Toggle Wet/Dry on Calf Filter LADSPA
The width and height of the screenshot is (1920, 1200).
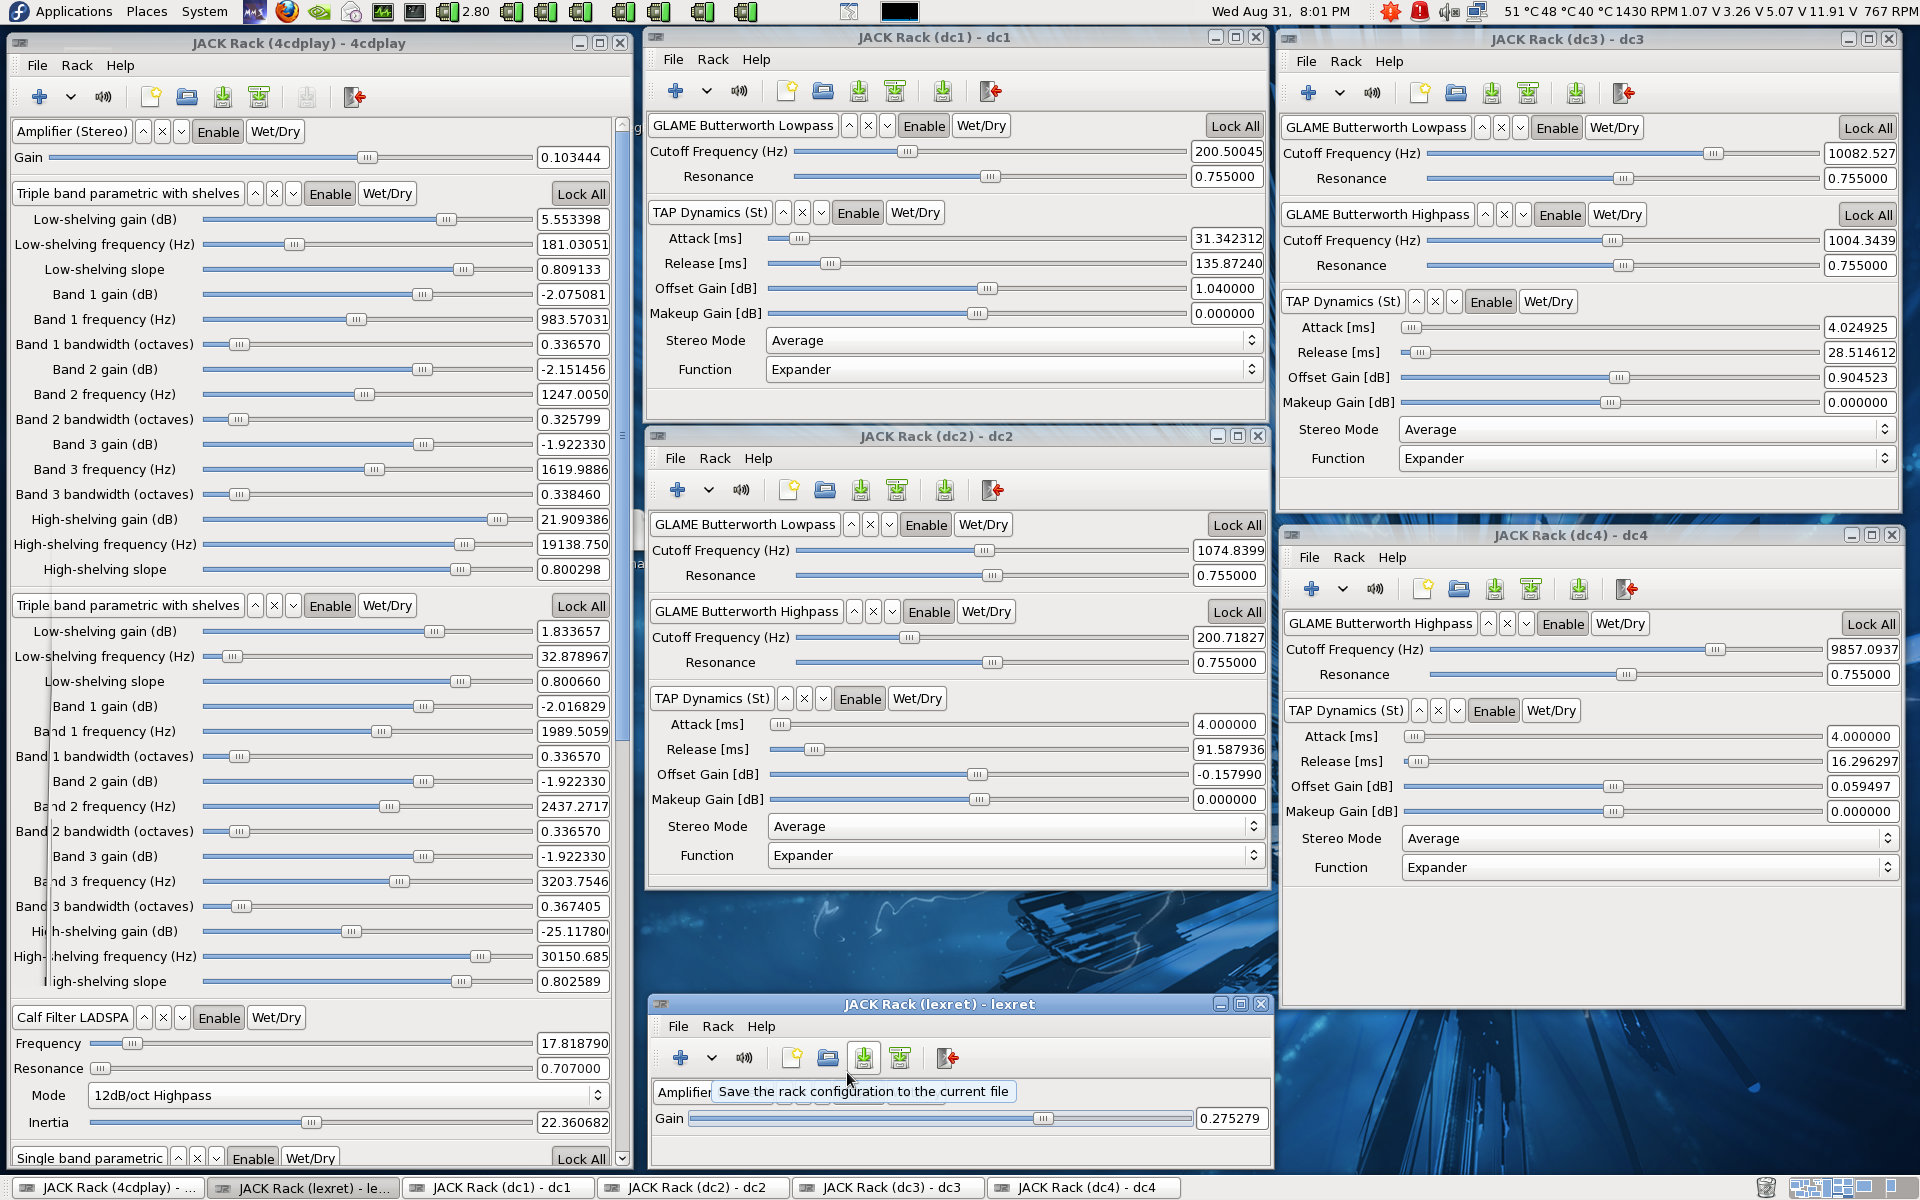(277, 1017)
